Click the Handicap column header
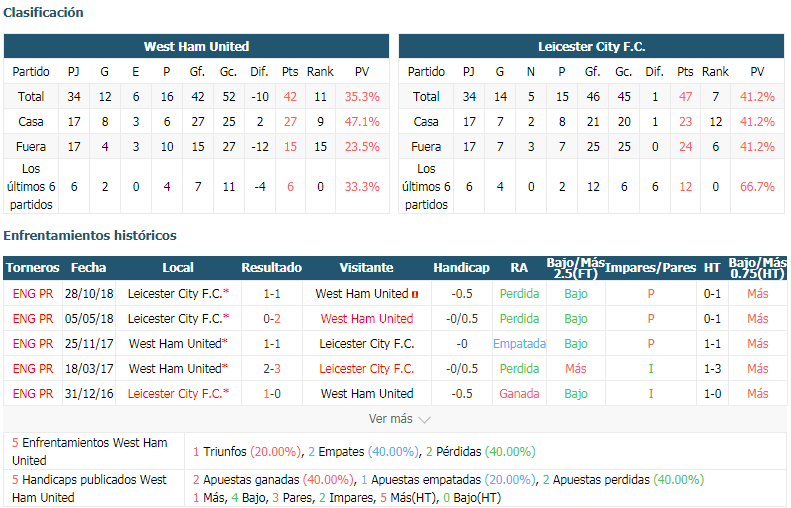Image resolution: width=791 pixels, height=508 pixels. click(x=461, y=268)
